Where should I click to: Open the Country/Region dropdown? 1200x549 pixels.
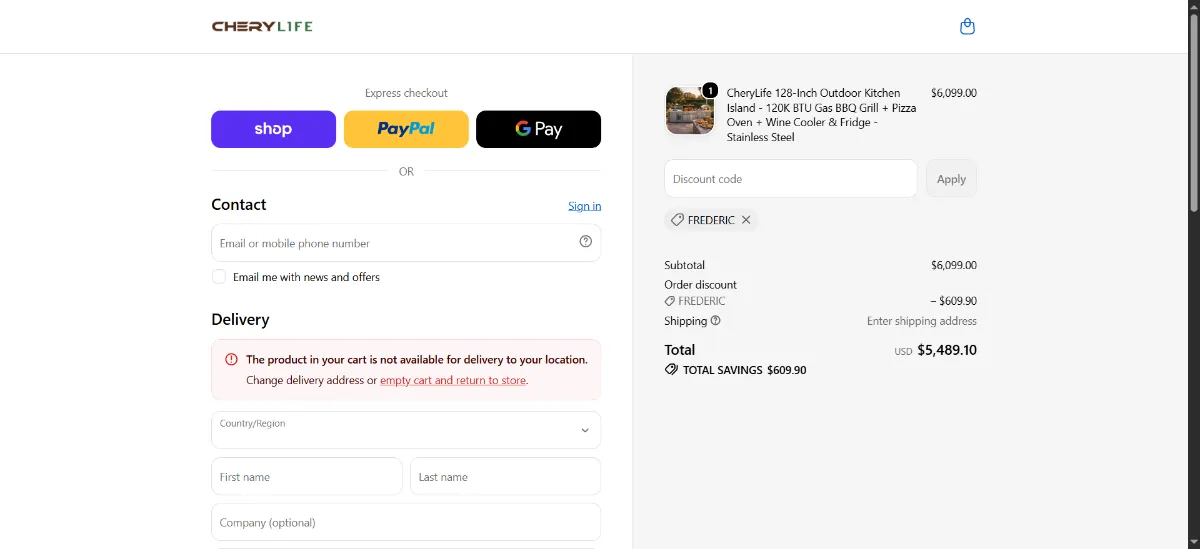pos(406,430)
